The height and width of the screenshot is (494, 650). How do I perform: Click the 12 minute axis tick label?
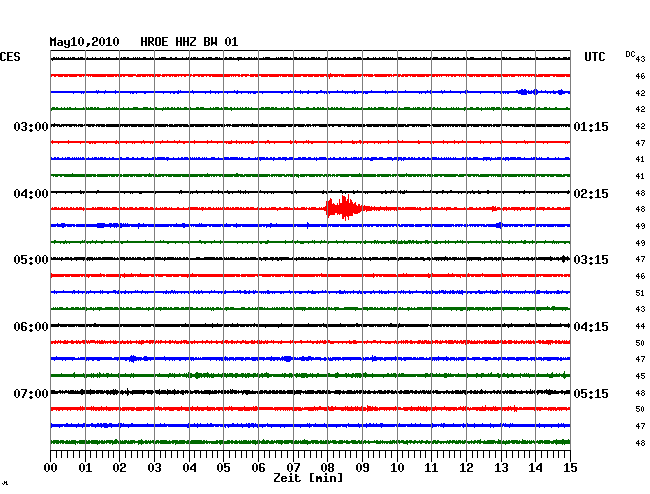tap(466, 467)
